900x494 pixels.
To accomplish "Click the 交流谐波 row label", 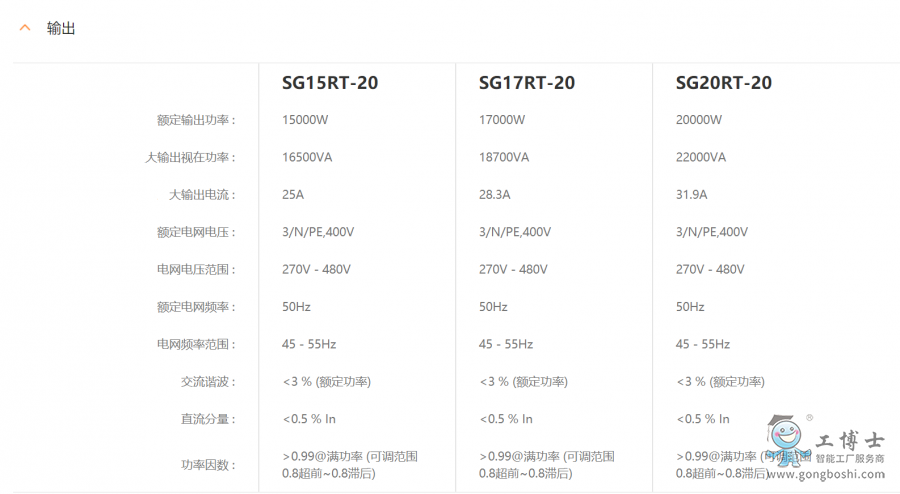I will (207, 381).
